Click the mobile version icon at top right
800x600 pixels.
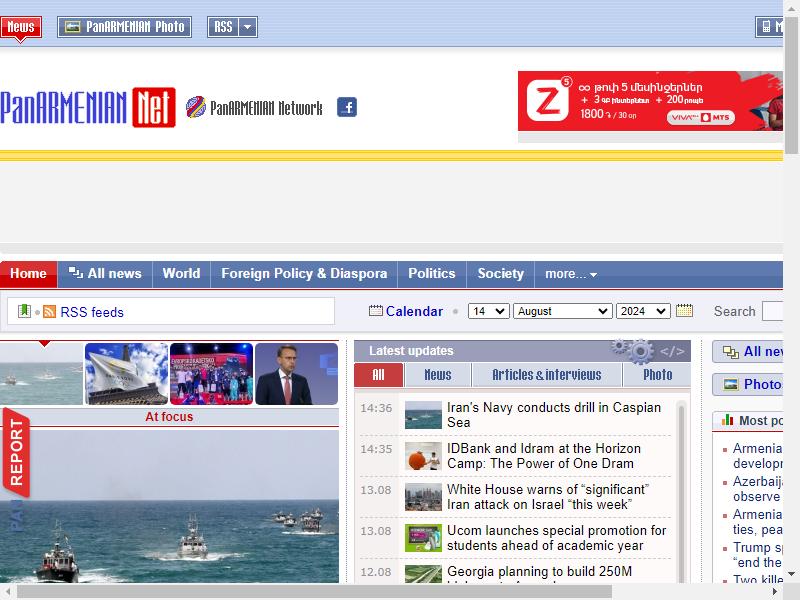pyautogui.click(x=766, y=27)
